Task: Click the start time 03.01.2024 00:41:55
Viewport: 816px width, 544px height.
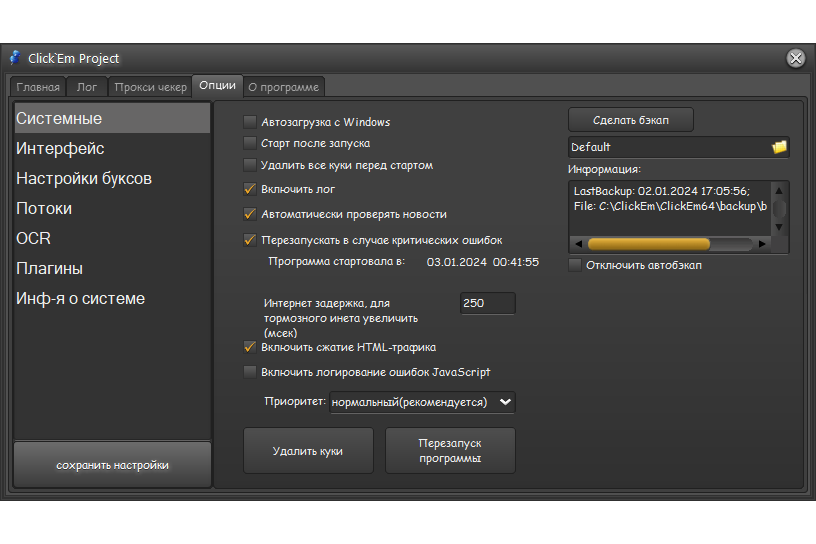Action: click(x=482, y=262)
